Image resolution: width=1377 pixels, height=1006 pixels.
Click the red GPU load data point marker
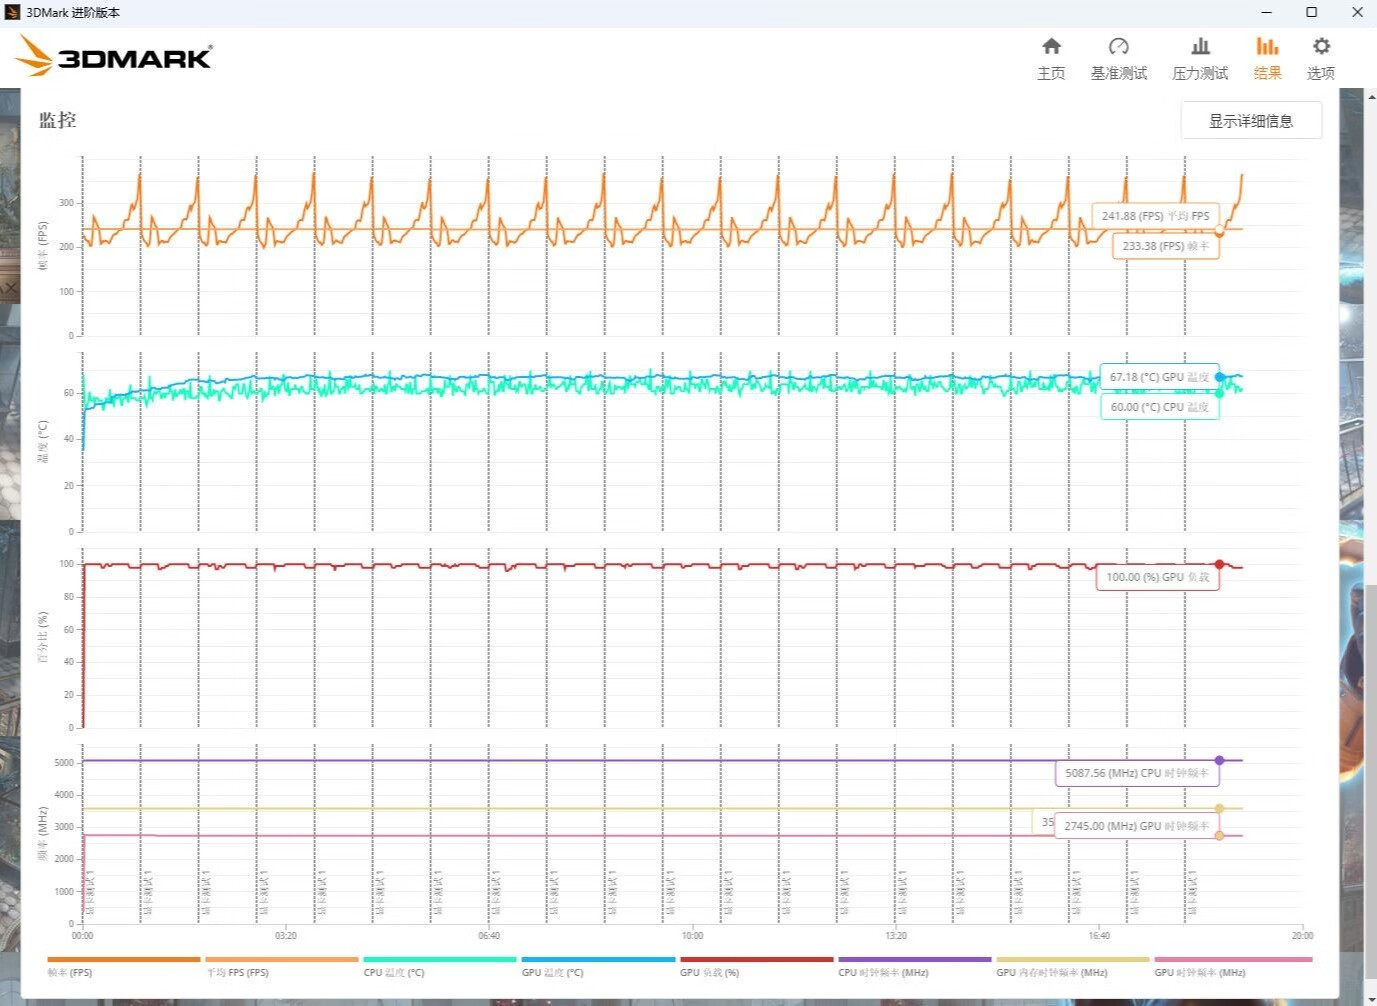(1219, 565)
